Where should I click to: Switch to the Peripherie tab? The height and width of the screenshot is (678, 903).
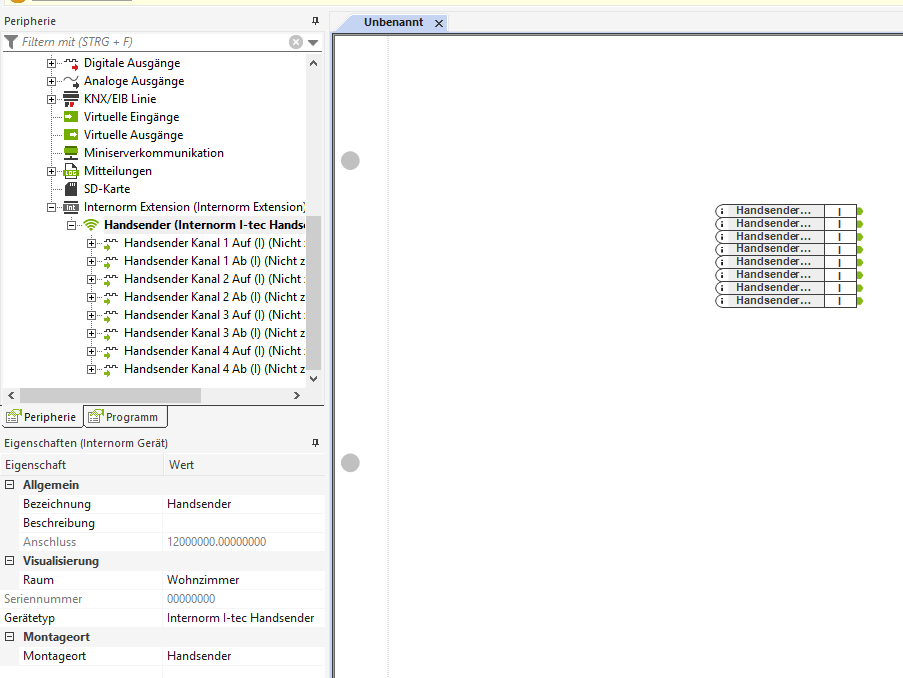pyautogui.click(x=41, y=417)
